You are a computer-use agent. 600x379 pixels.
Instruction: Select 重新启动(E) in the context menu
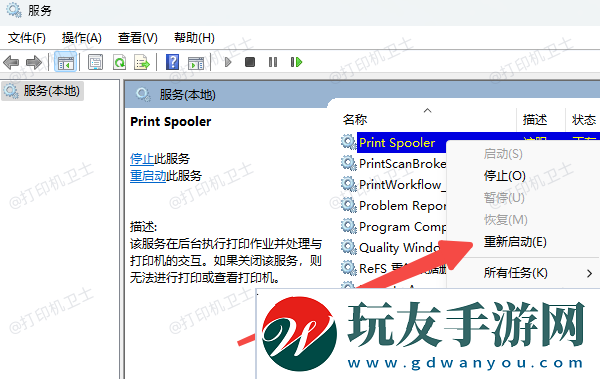[515, 242]
